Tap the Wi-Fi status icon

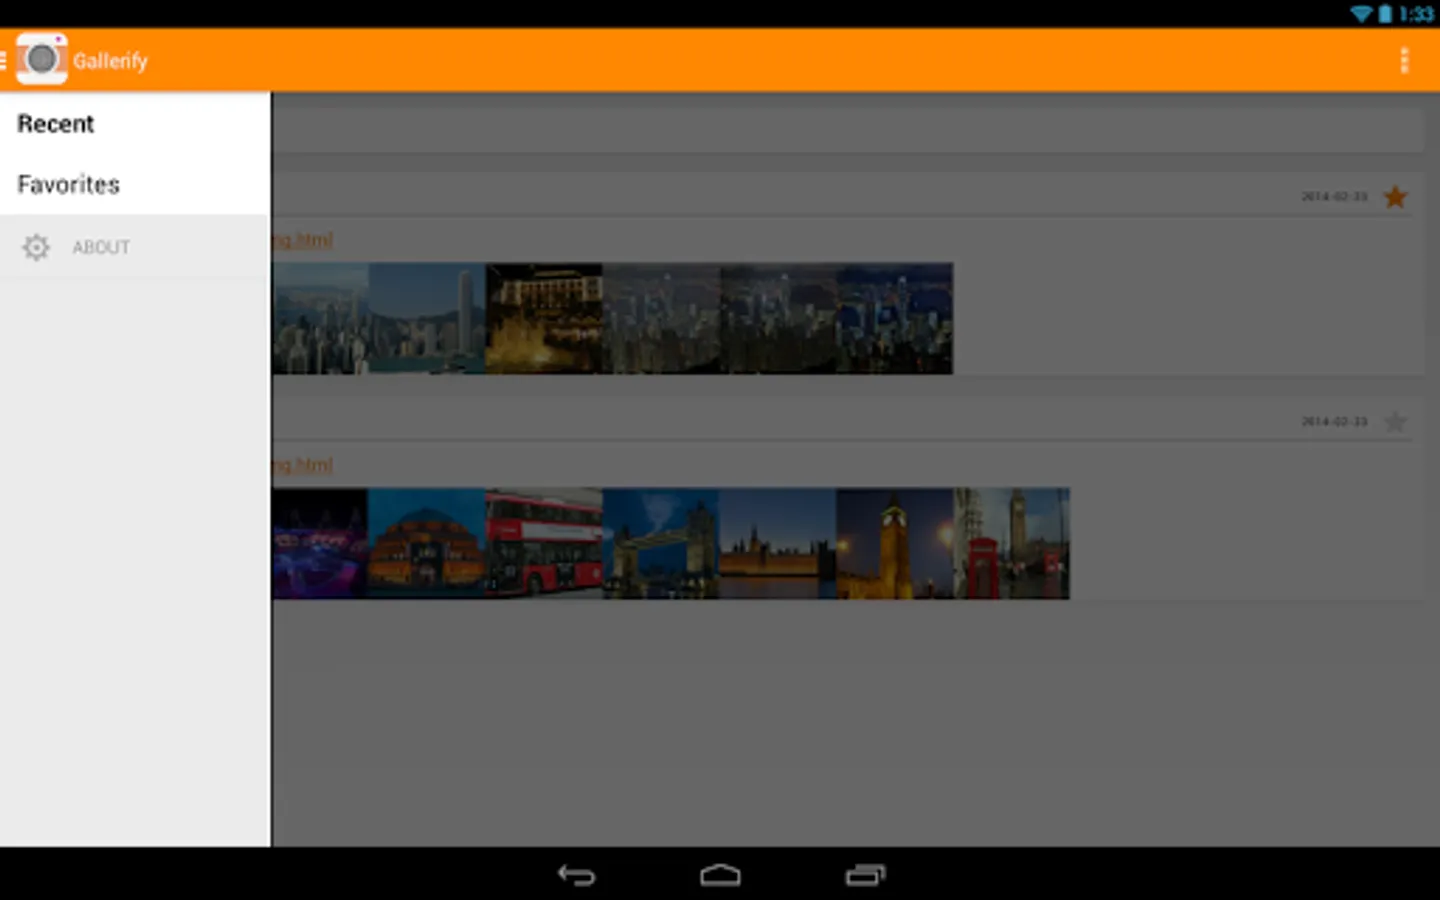(1362, 14)
